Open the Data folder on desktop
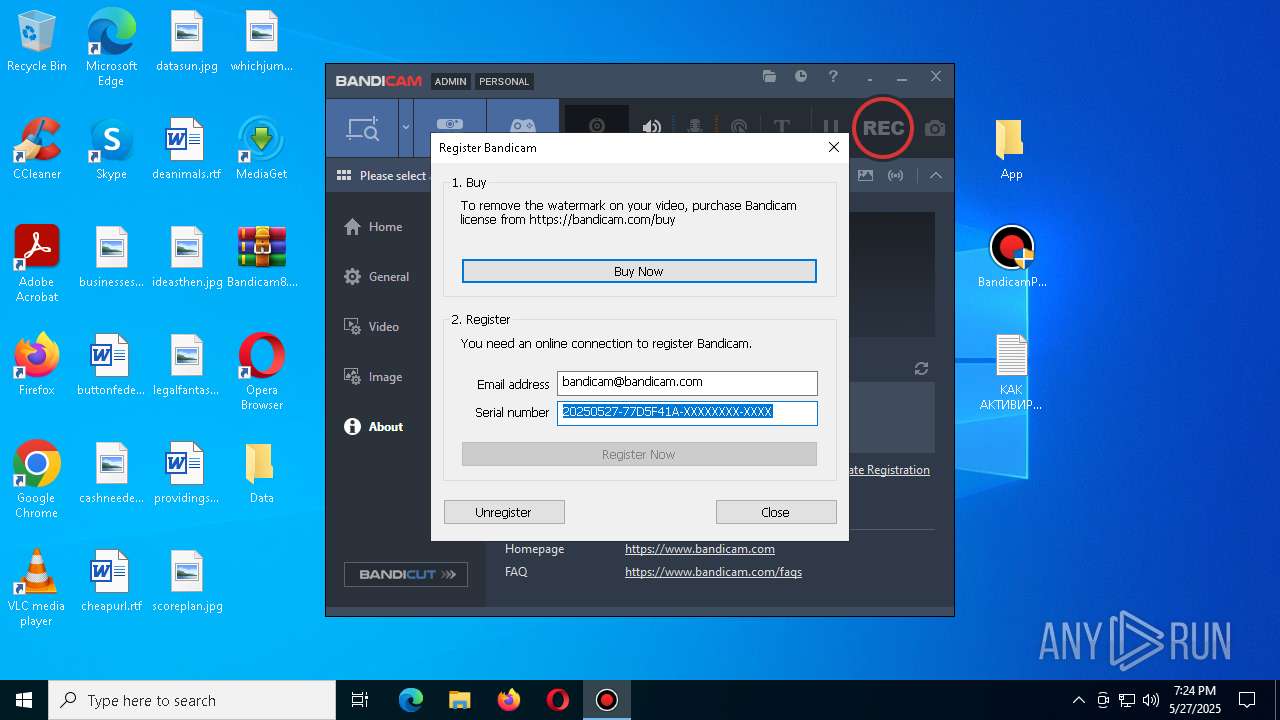Image resolution: width=1280 pixels, height=720 pixels. [x=261, y=474]
